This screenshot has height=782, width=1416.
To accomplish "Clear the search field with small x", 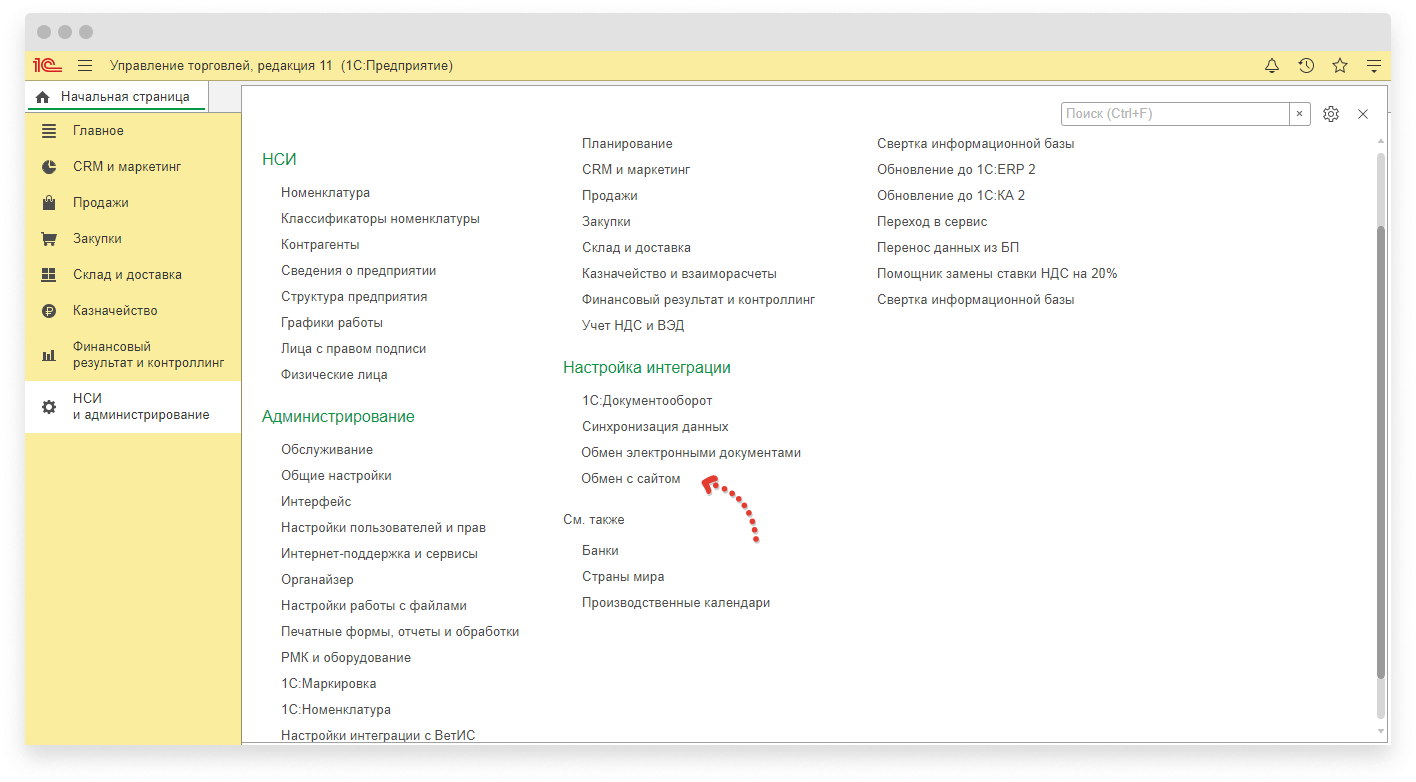I will pos(1300,114).
